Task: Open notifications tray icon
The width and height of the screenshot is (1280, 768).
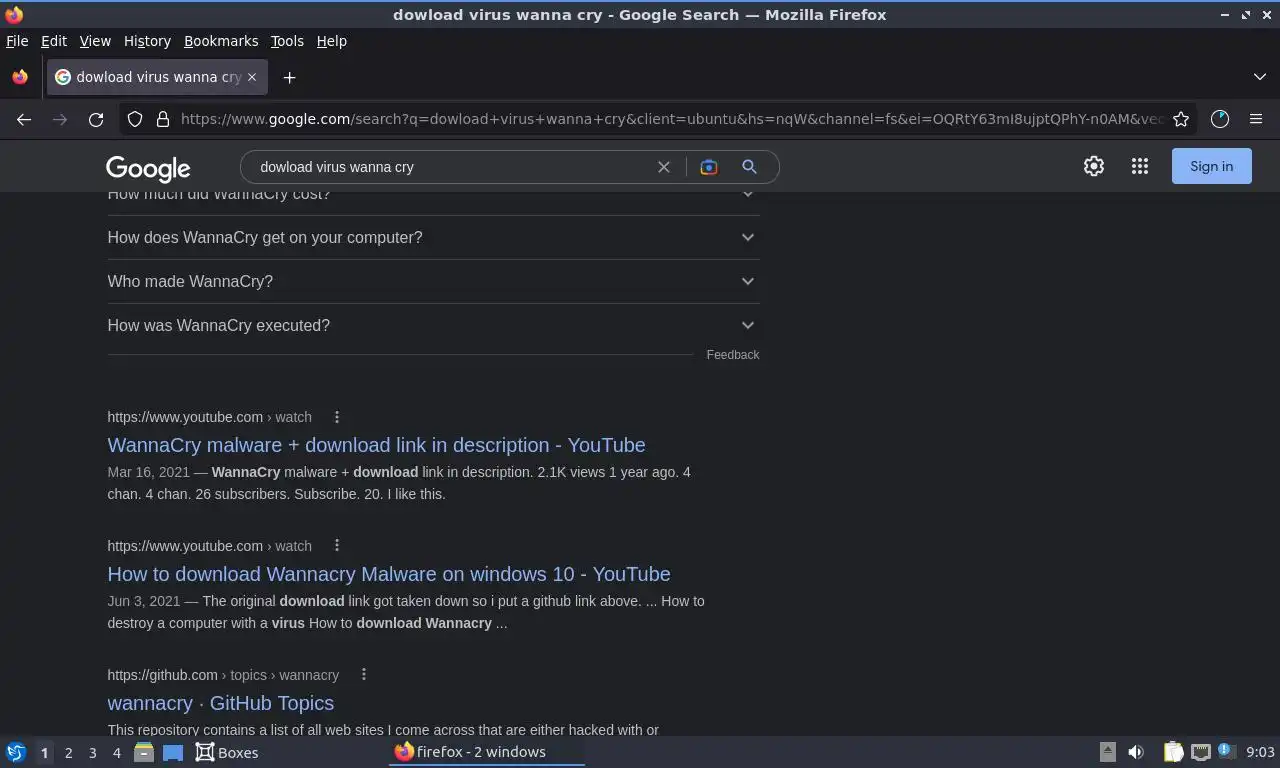Action: point(1227,752)
